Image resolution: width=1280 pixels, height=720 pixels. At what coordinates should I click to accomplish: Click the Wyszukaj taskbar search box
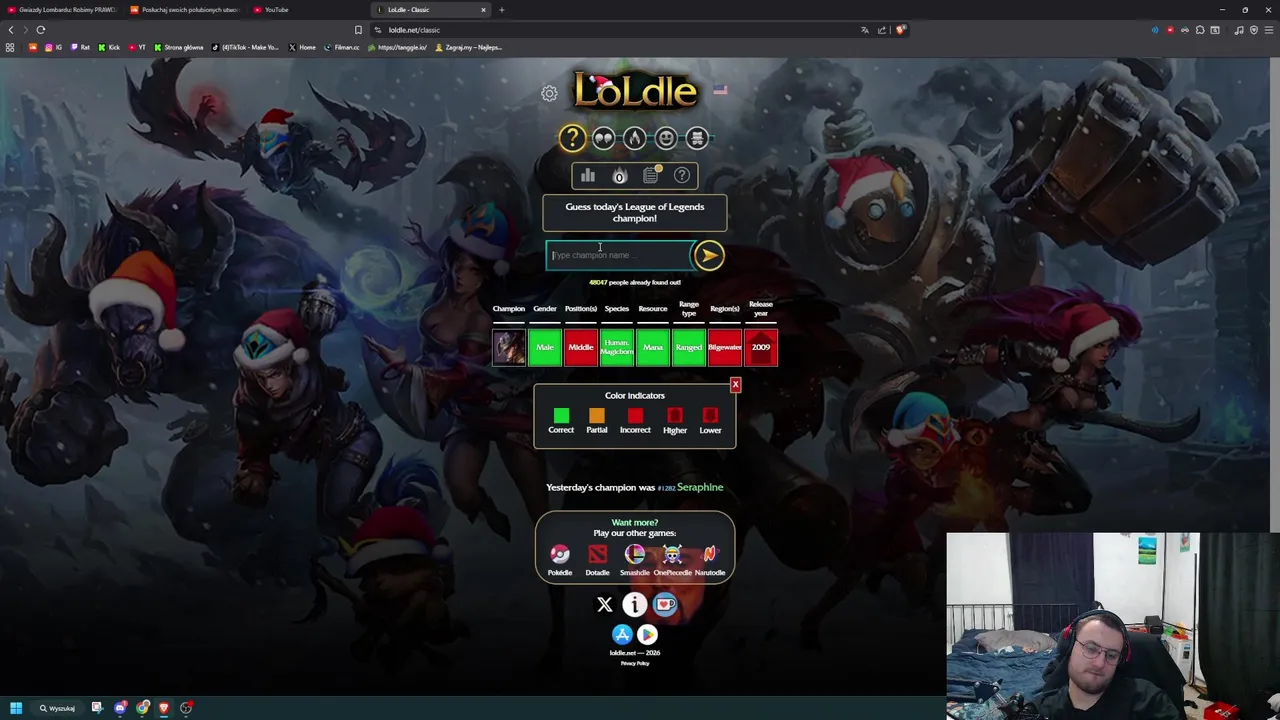(x=58, y=708)
